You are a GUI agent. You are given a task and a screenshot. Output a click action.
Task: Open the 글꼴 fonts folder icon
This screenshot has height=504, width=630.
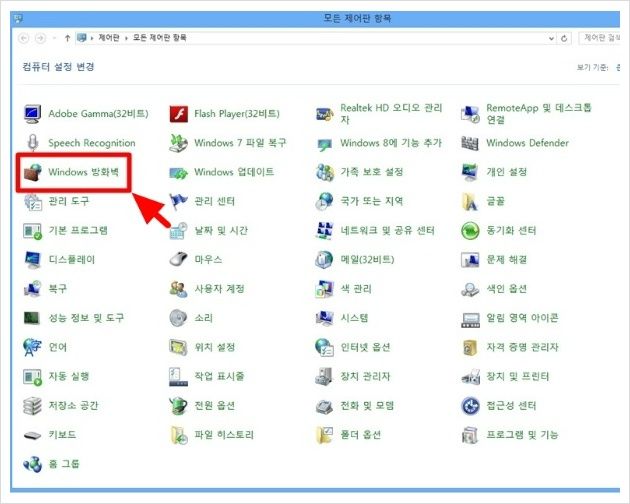(x=470, y=201)
